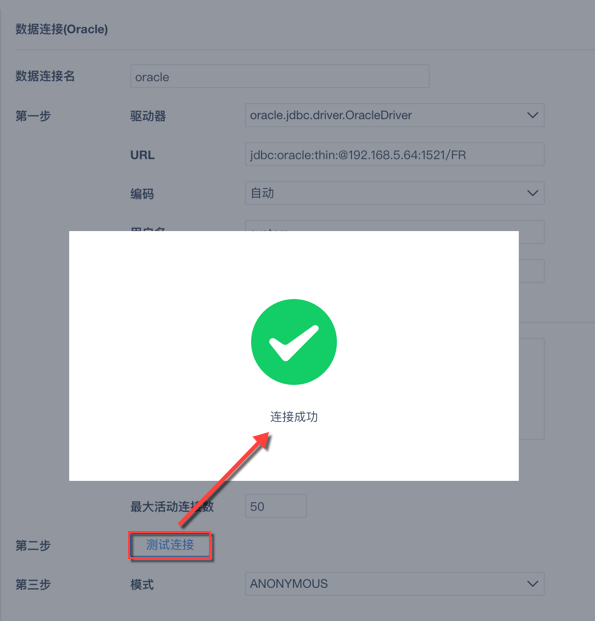The width and height of the screenshot is (595, 621).
Task: Click the 第三步 step label
Action: pyautogui.click(x=33, y=585)
